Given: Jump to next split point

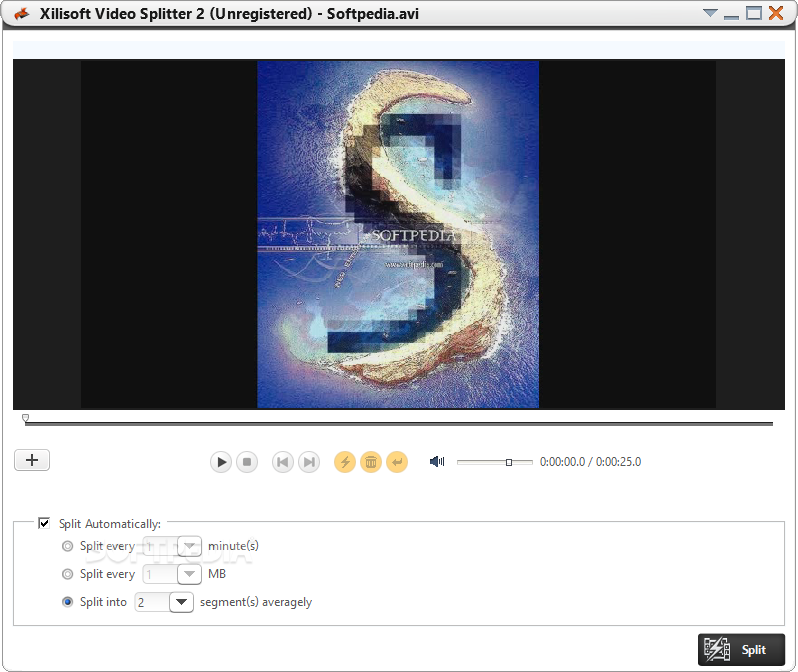Looking at the screenshot, I should tap(309, 462).
